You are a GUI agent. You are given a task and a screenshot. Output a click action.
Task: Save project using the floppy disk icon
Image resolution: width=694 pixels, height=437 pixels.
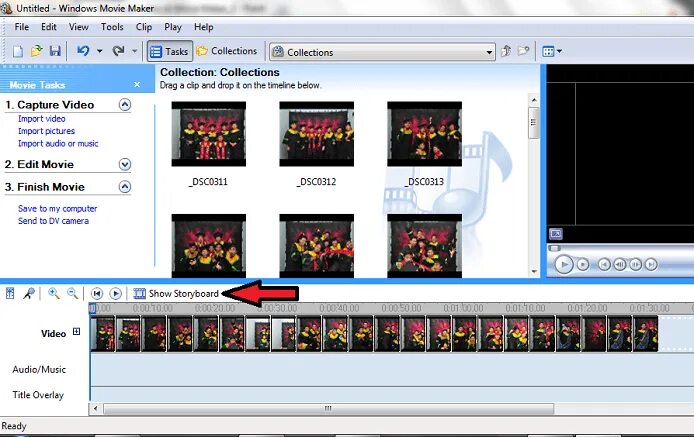55,51
